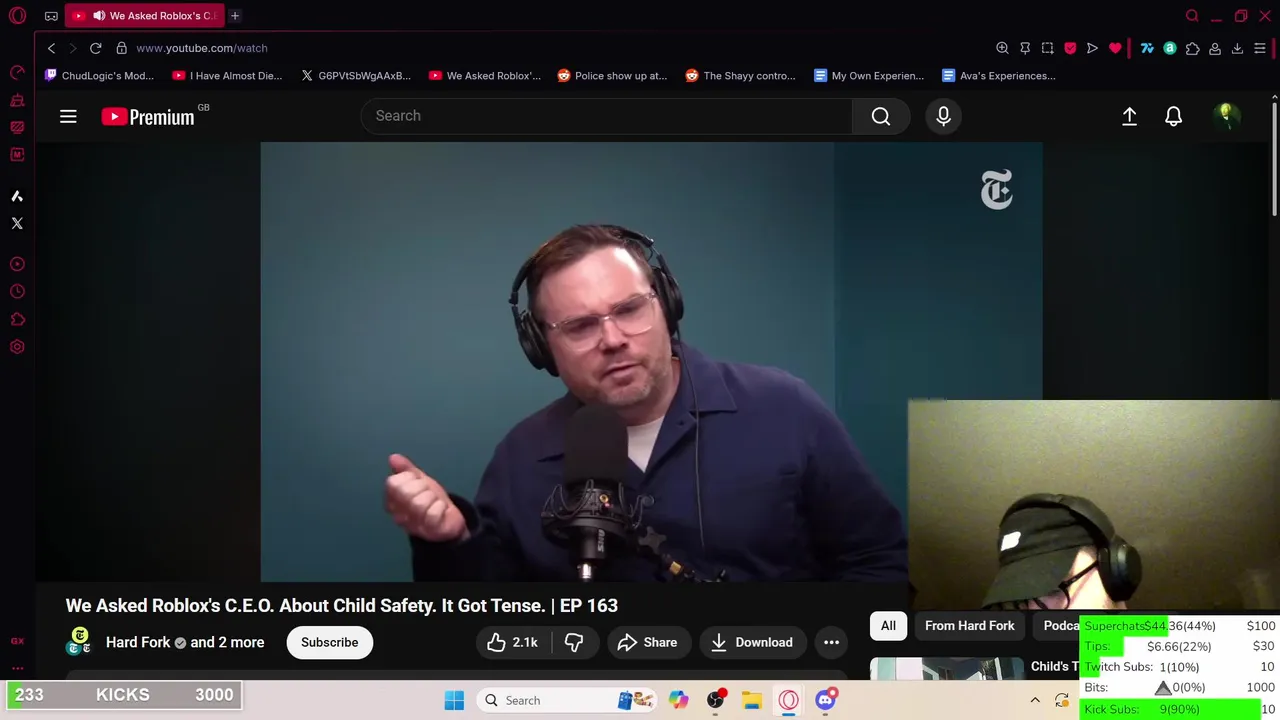Share the video
The image size is (1280, 720).
[647, 642]
